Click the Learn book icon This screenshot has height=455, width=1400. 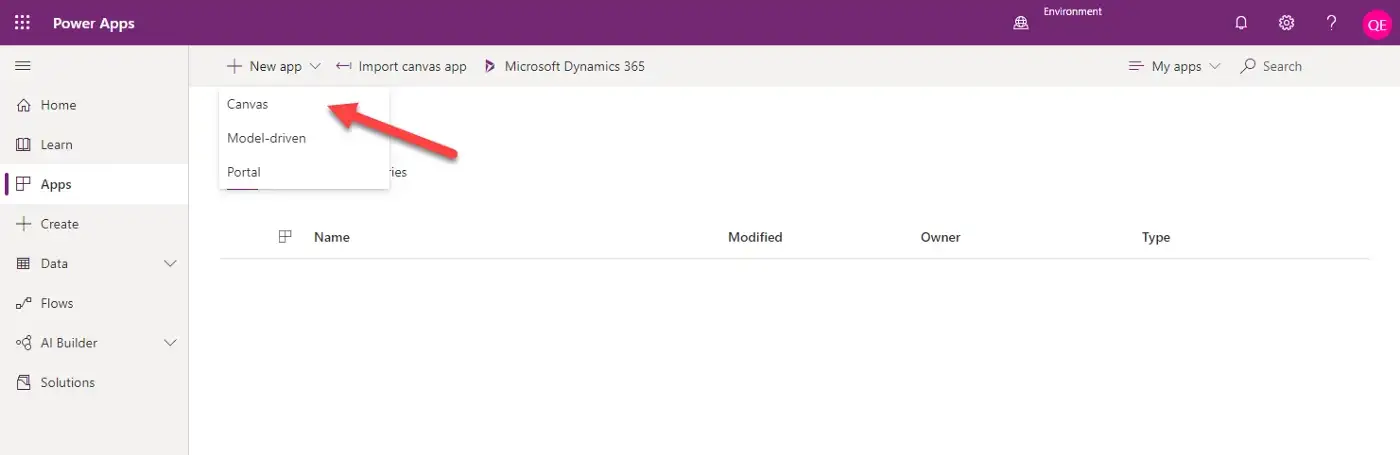pos(25,145)
